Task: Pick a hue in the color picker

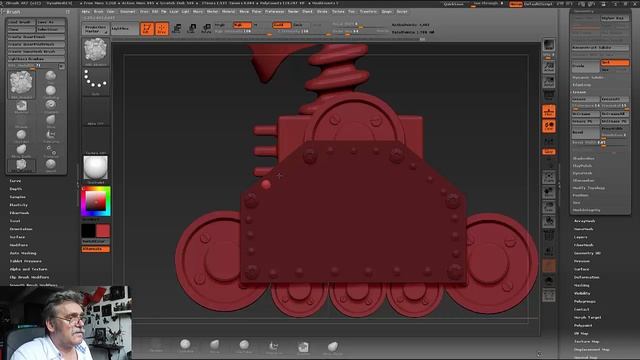Action: [96, 201]
